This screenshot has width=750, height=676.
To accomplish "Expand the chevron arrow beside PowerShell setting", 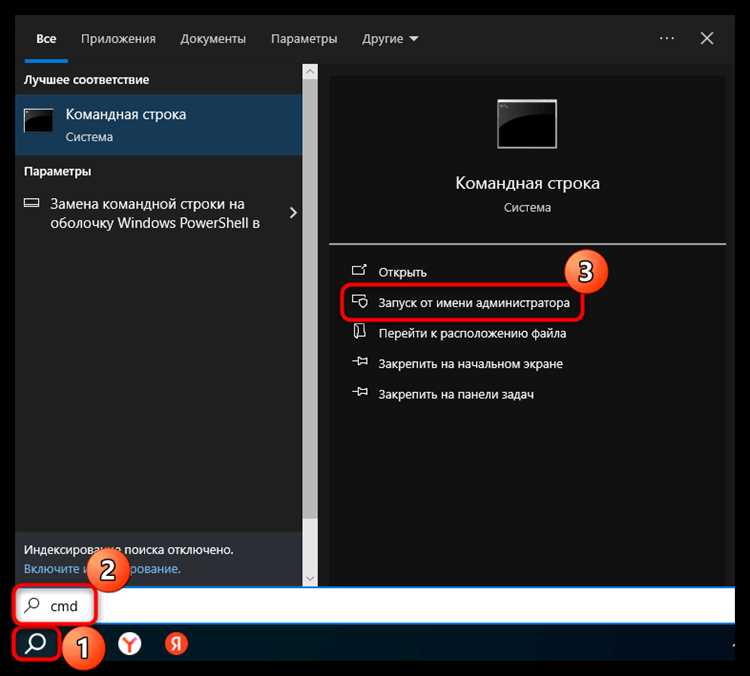I will click(293, 213).
